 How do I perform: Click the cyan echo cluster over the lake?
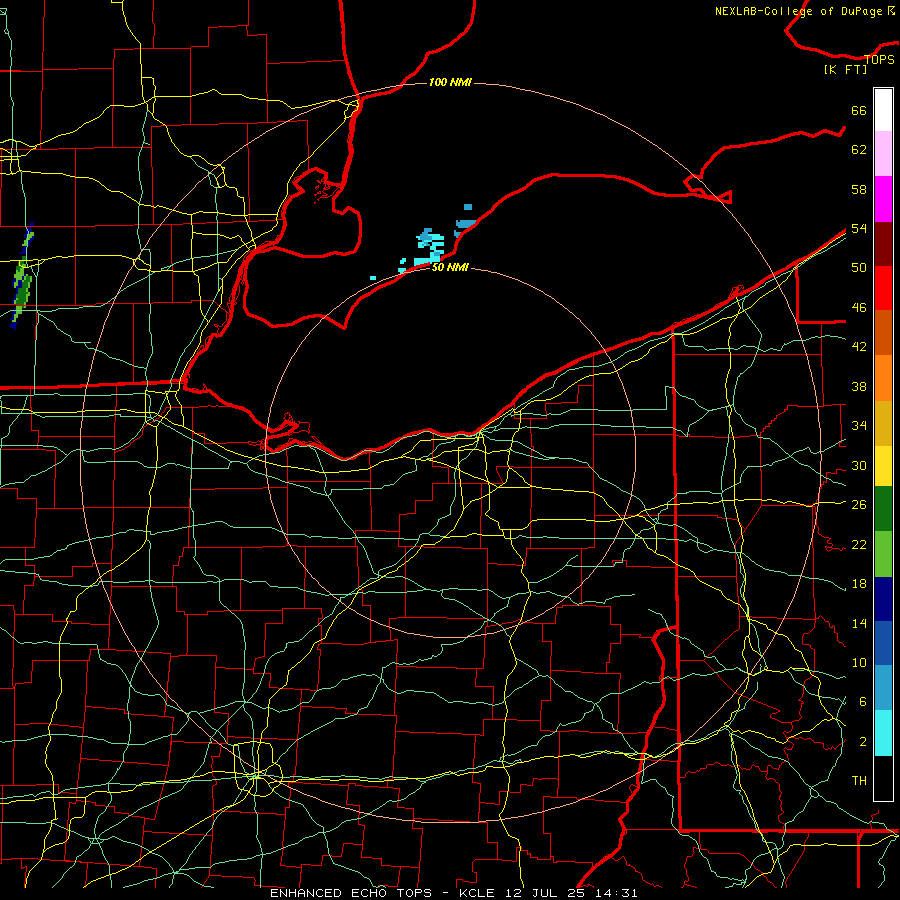tap(429, 246)
